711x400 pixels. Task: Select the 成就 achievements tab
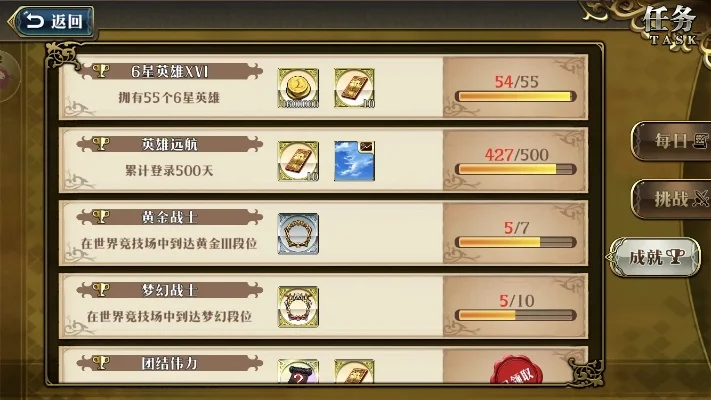pos(656,257)
